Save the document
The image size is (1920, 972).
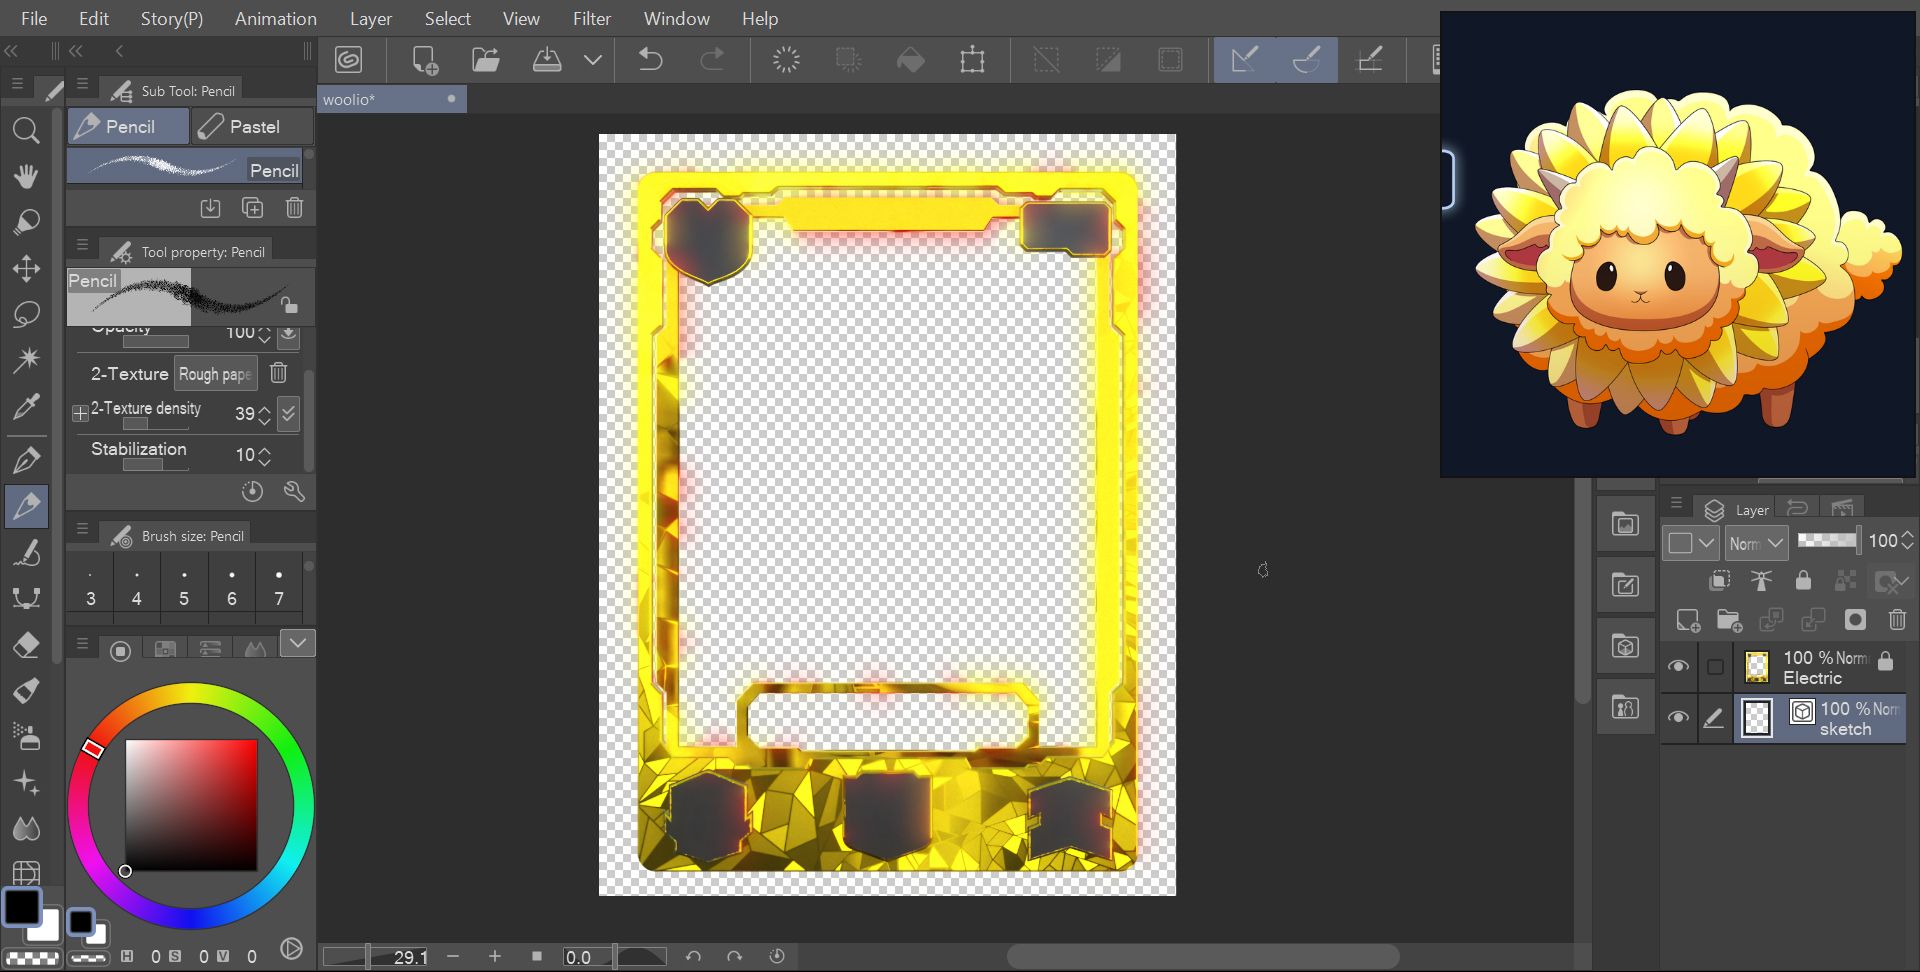click(546, 60)
